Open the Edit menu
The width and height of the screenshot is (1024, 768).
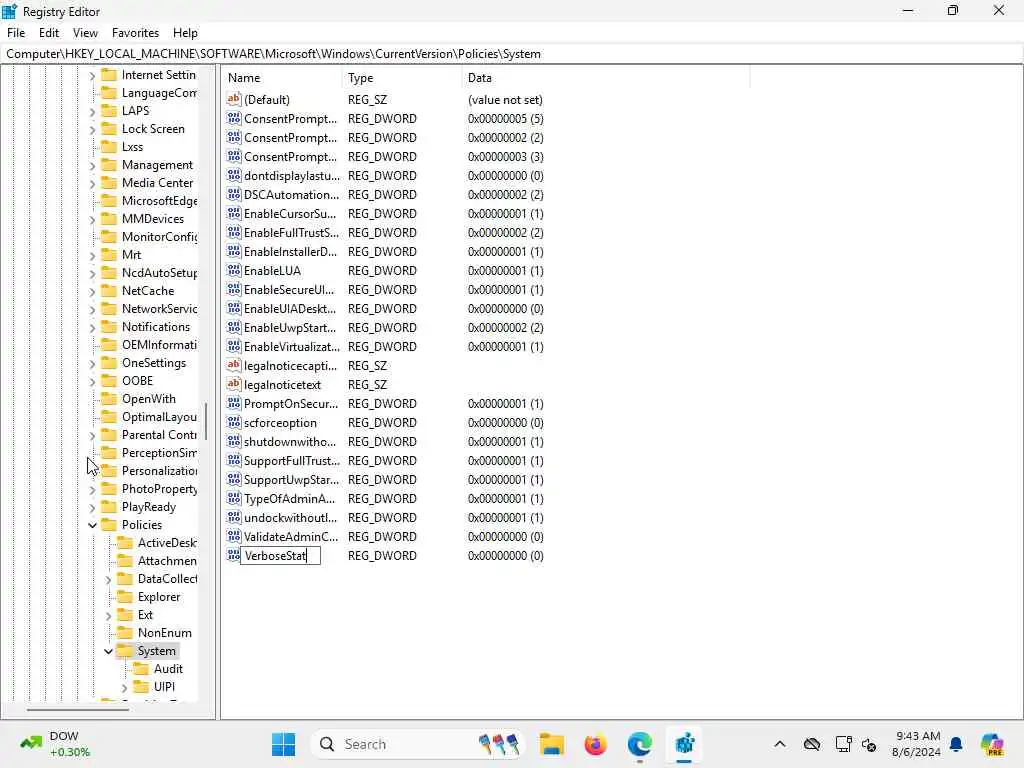(x=49, y=33)
